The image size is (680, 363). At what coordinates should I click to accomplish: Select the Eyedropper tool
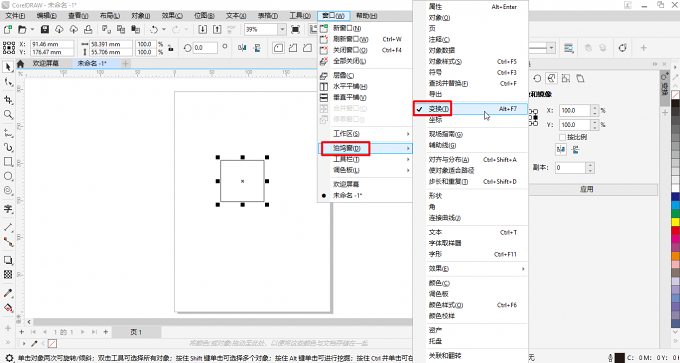pyautogui.click(x=8, y=293)
